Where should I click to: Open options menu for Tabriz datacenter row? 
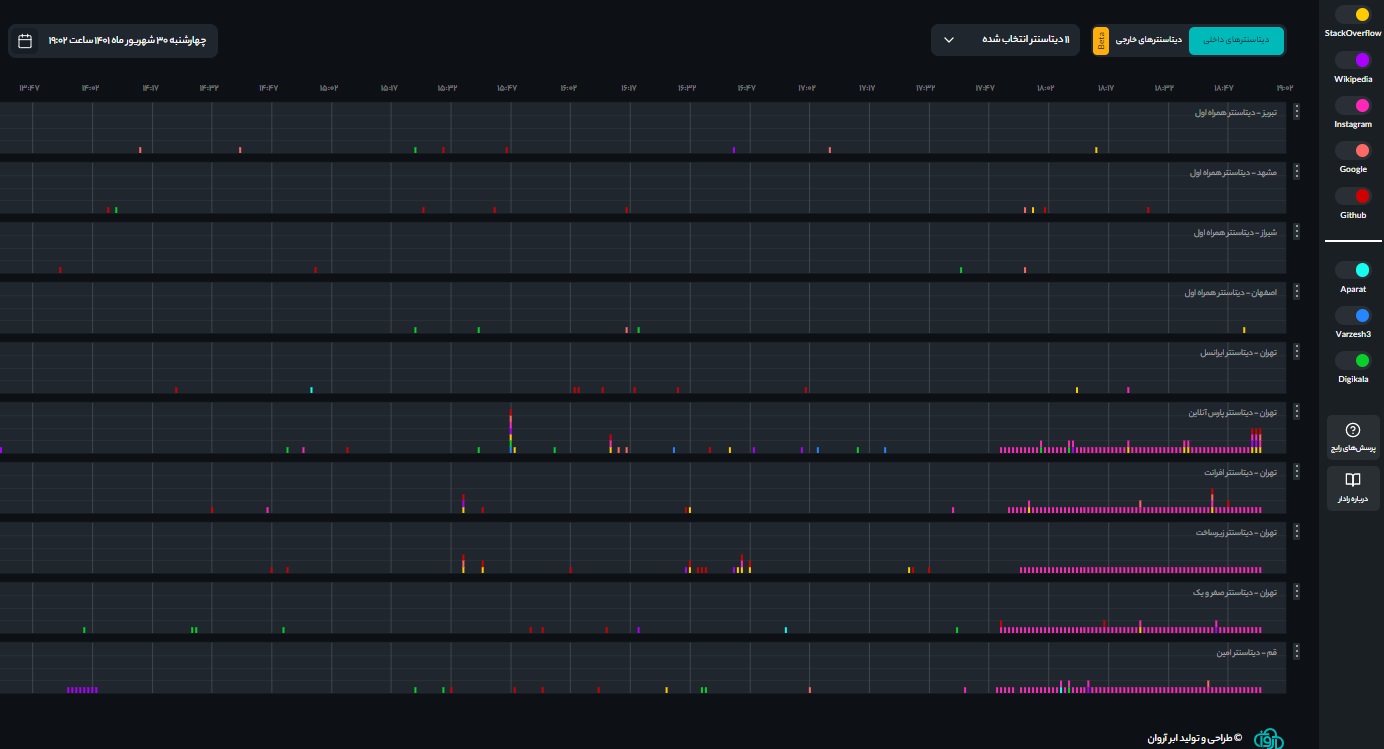tap(1296, 112)
